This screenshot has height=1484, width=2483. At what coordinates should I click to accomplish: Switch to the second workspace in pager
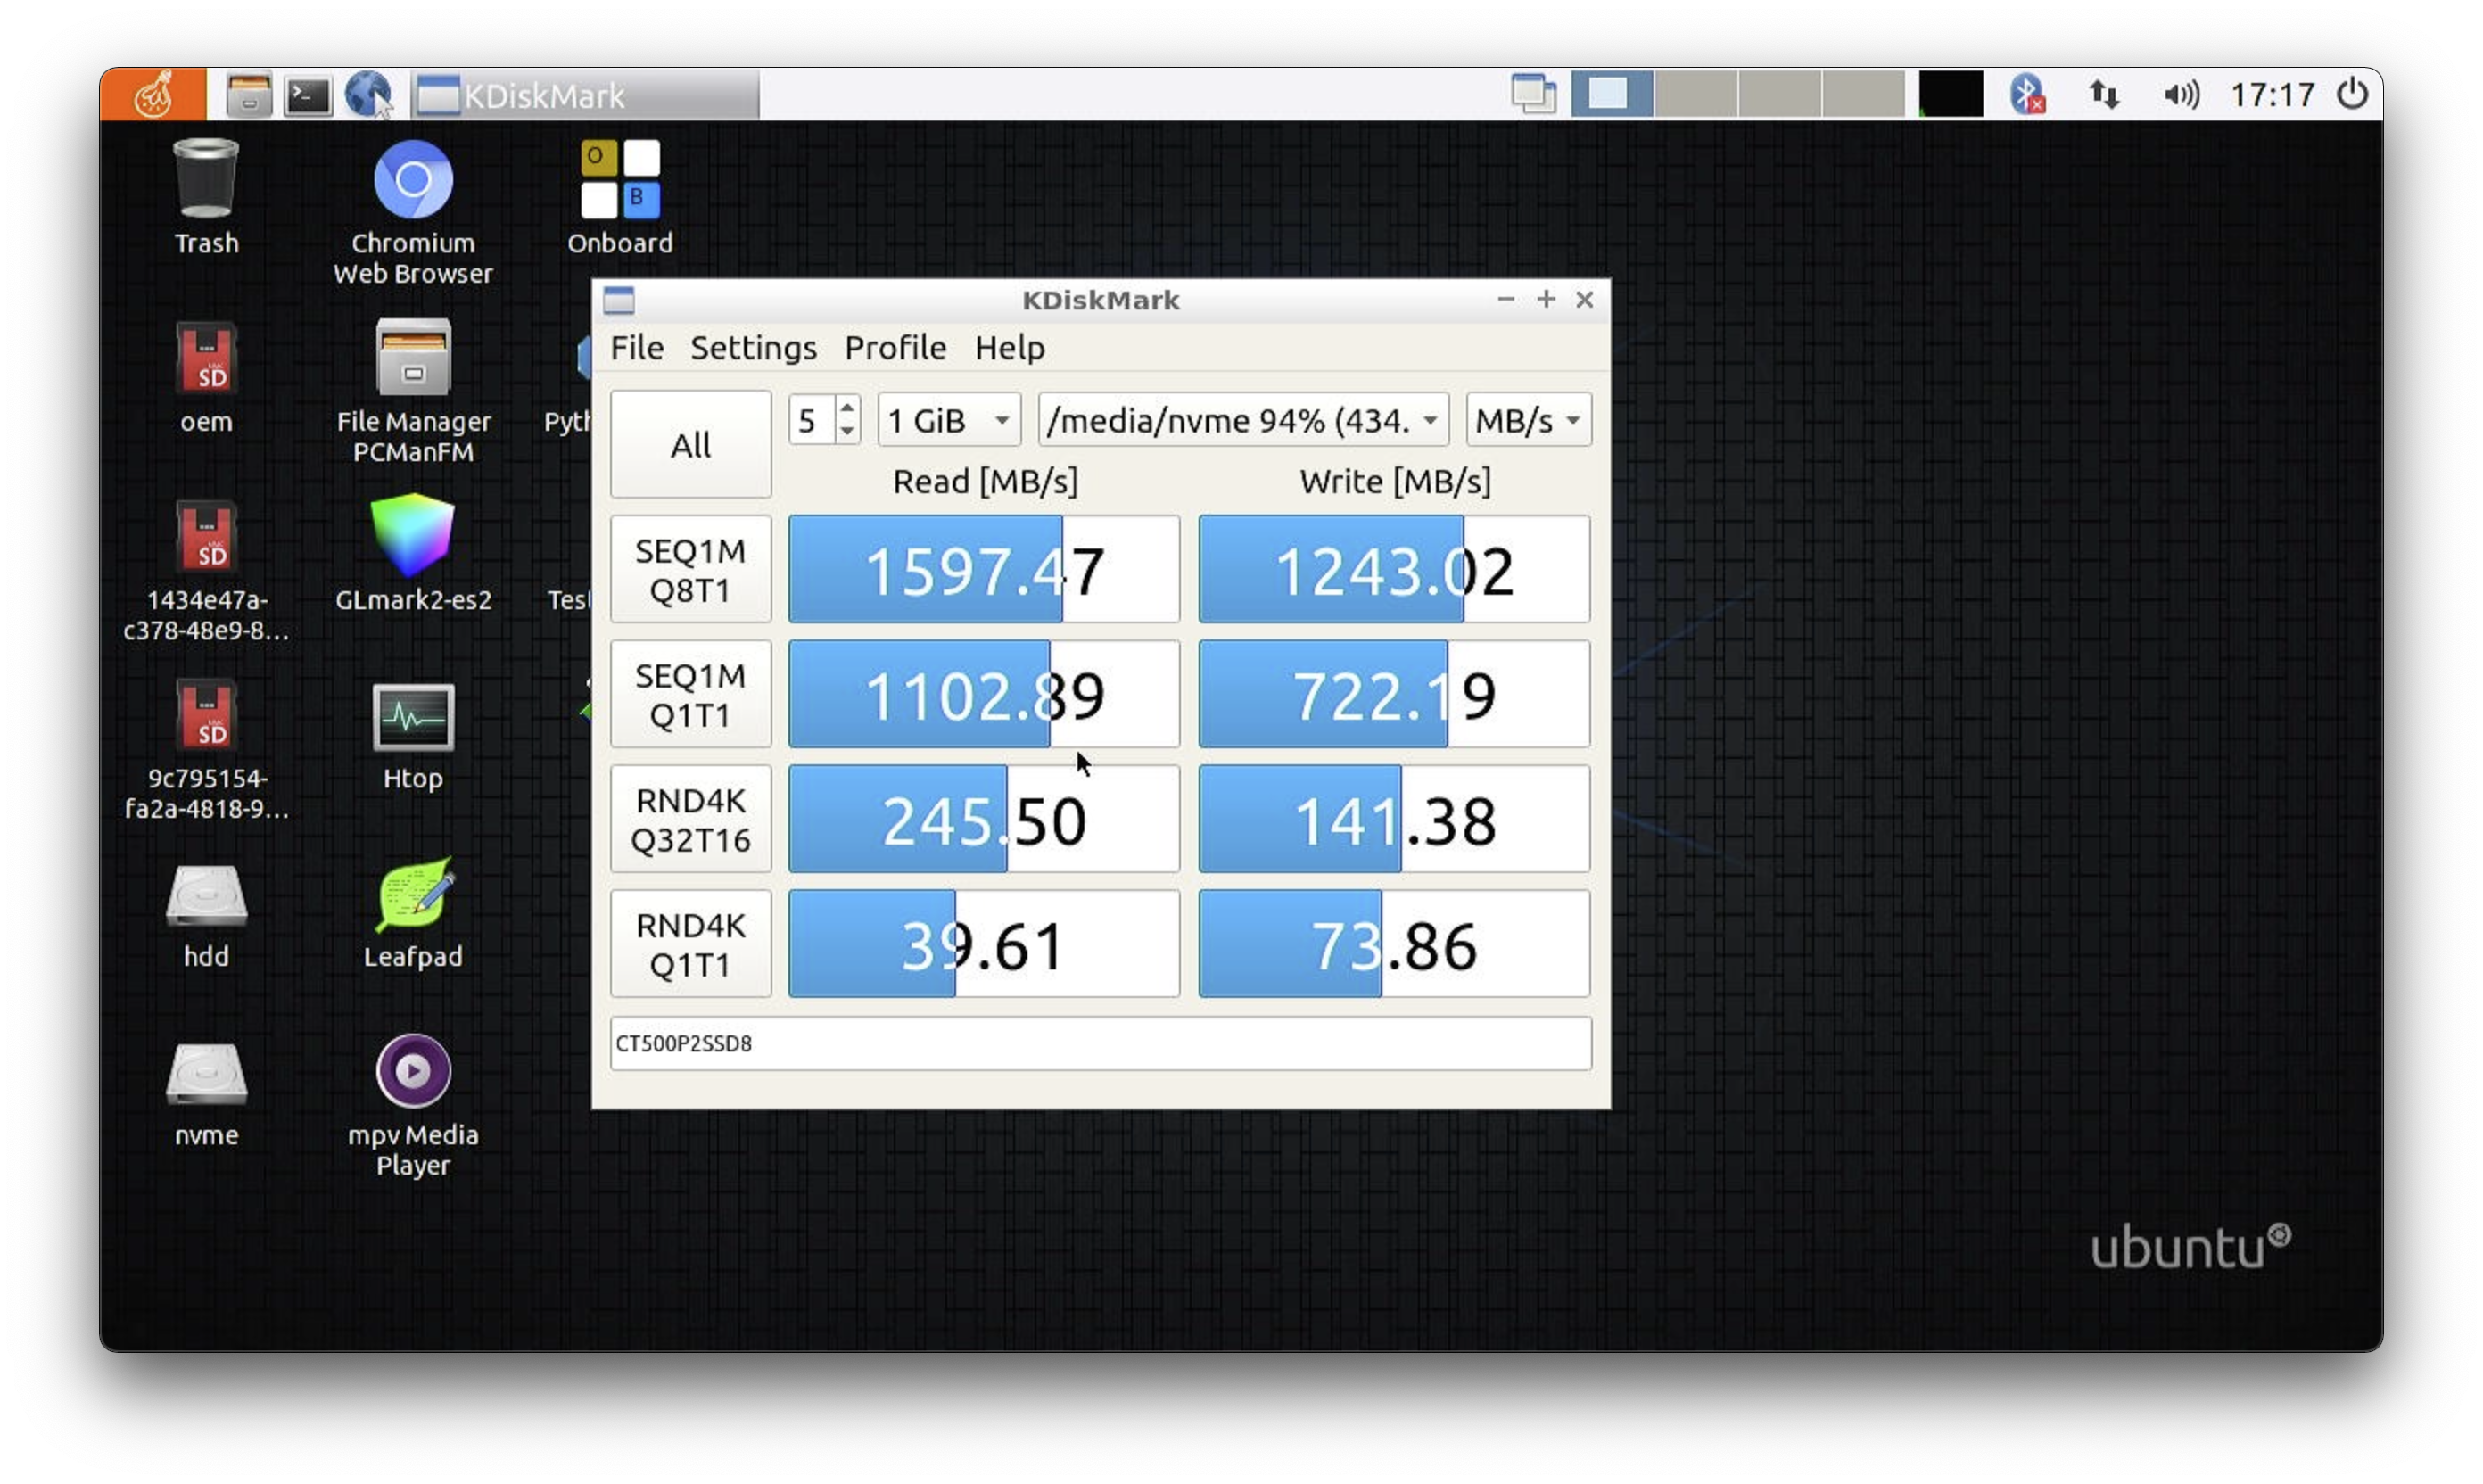point(1696,95)
